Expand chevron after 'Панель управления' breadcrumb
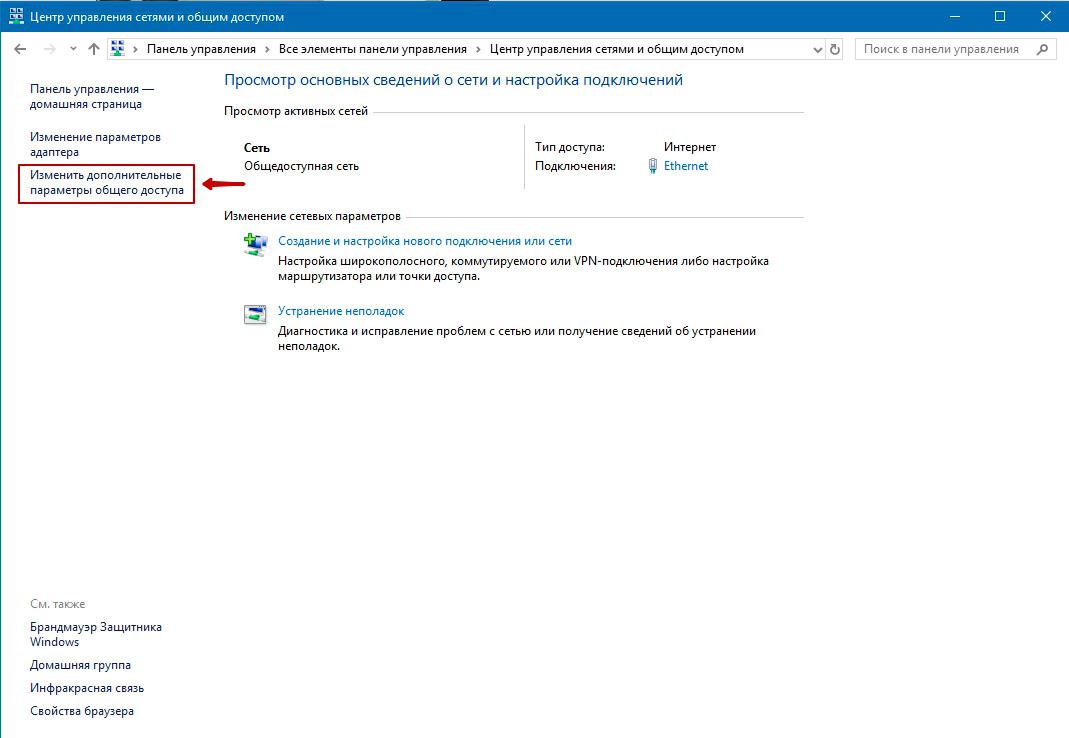The image size is (1069, 738). tap(267, 49)
